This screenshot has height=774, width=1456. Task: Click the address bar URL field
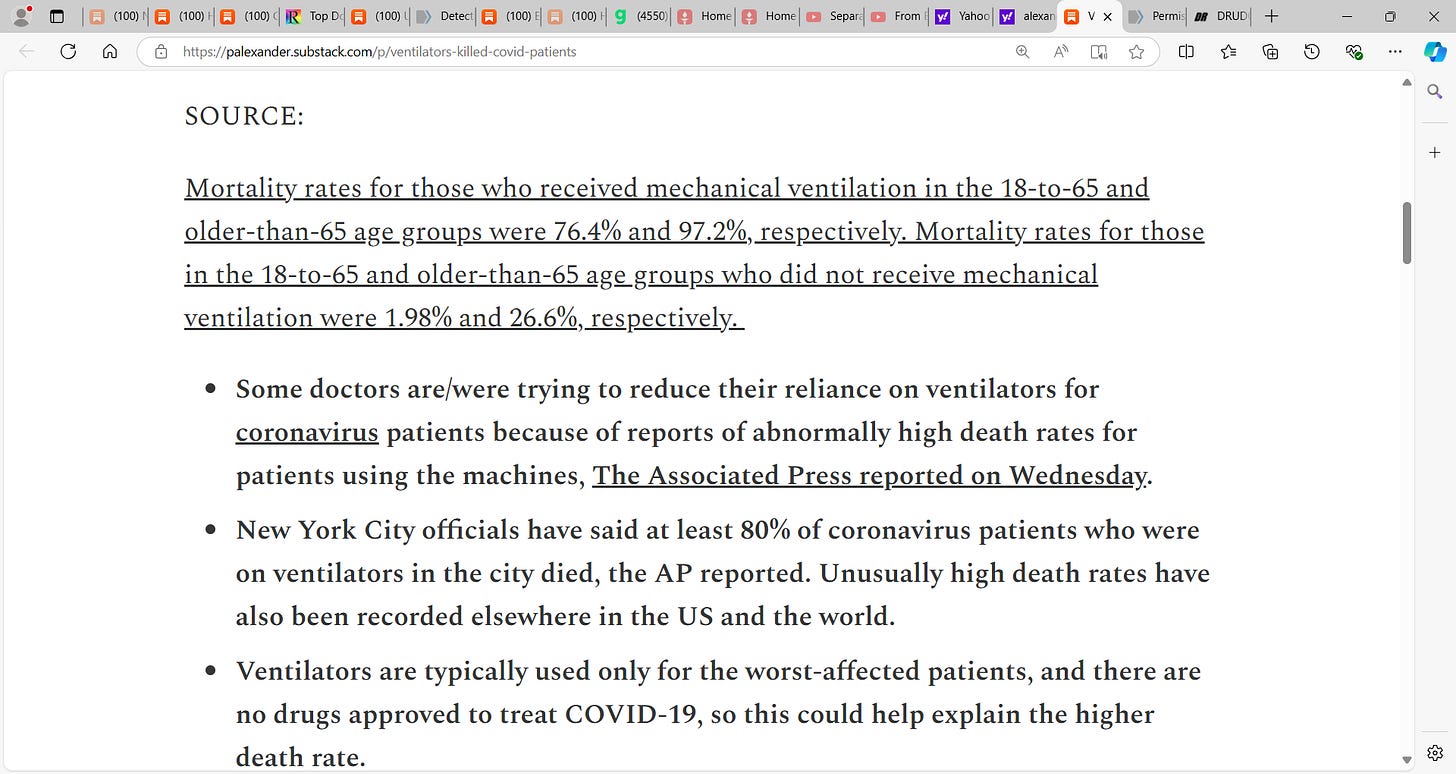click(x=590, y=52)
